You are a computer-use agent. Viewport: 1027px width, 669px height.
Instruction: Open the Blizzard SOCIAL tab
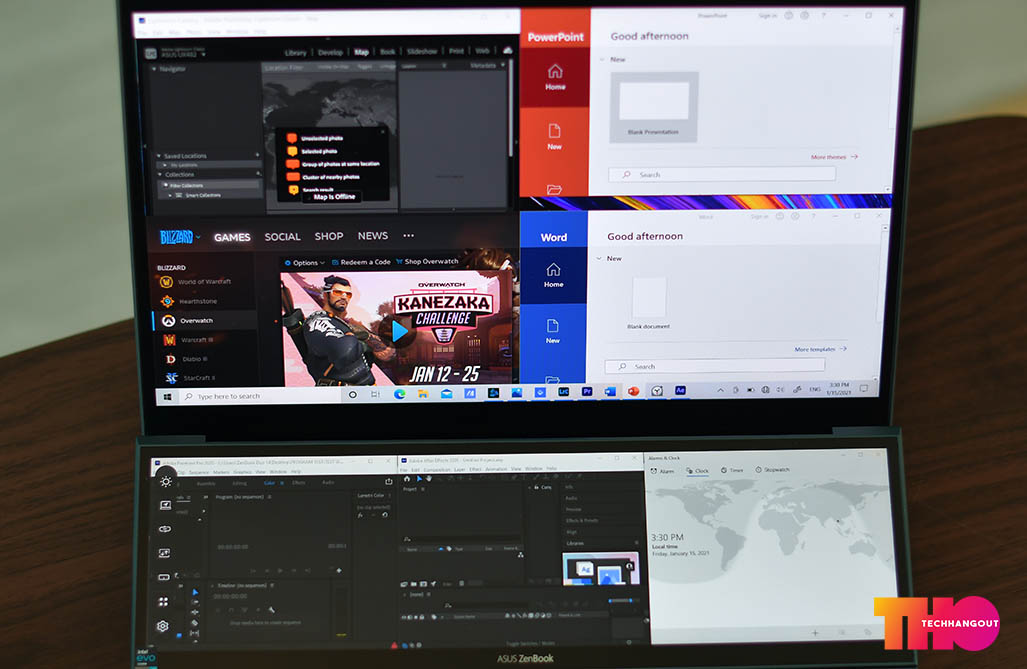coord(282,237)
